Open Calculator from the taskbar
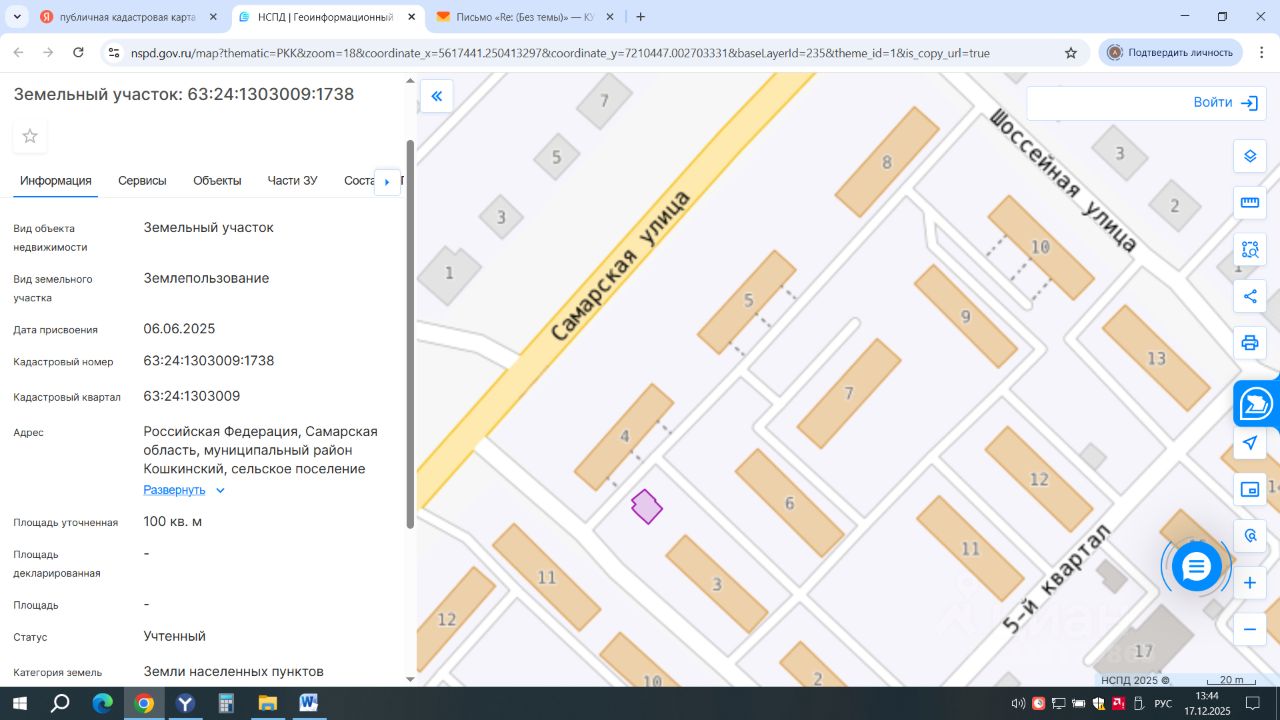The image size is (1280, 720). click(226, 703)
